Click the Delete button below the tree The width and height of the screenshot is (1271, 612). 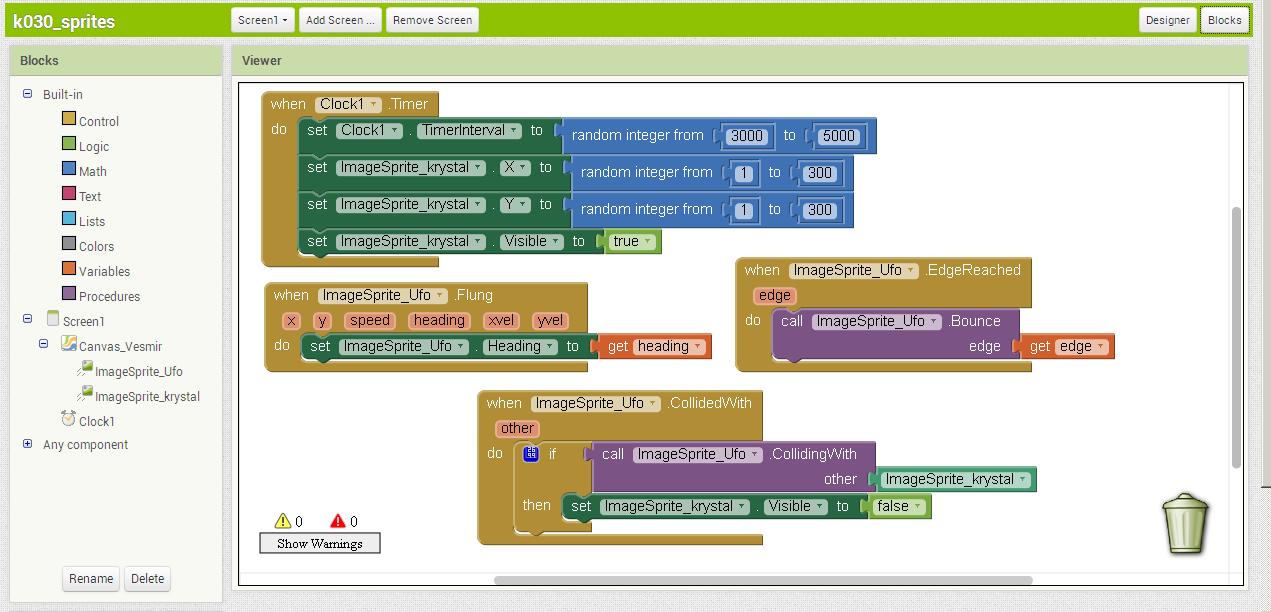coord(148,579)
